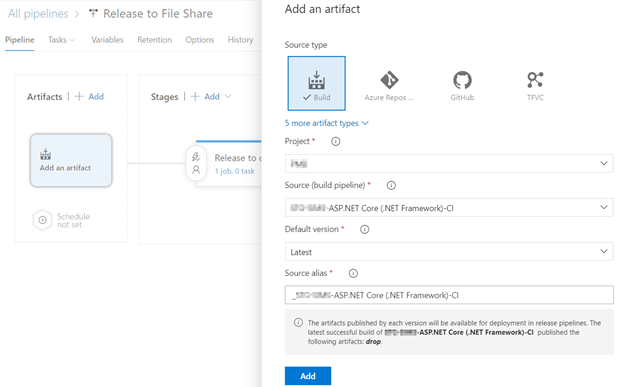Click the pre-deployment approvers person icon
Viewport: 624px width, 387px height.
point(196,170)
